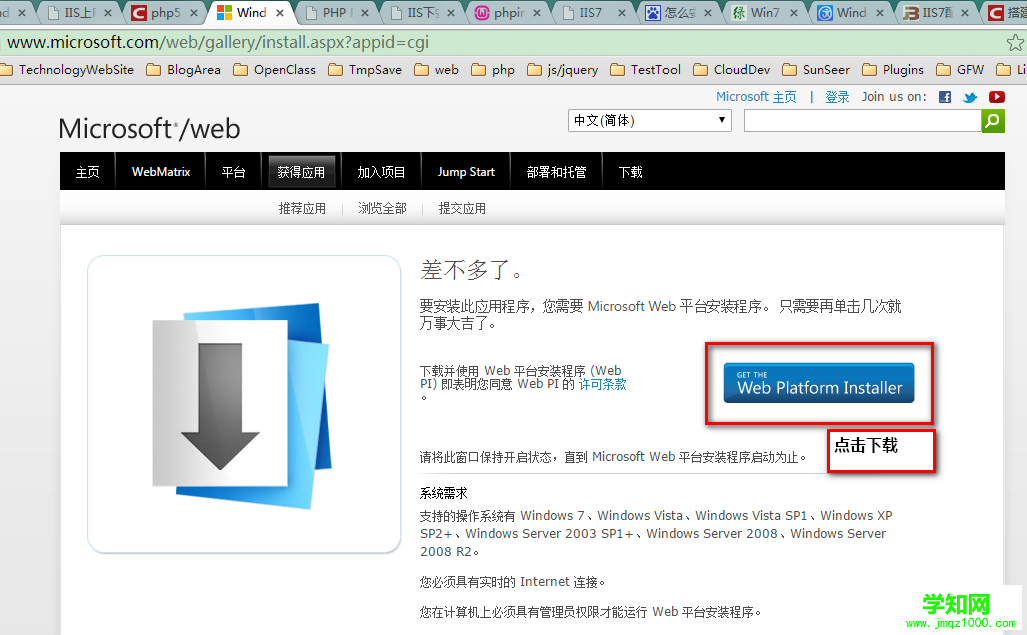Viewport: 1027px width, 635px height.
Task: Open the BlogArea bookmark folder
Action: (x=183, y=69)
